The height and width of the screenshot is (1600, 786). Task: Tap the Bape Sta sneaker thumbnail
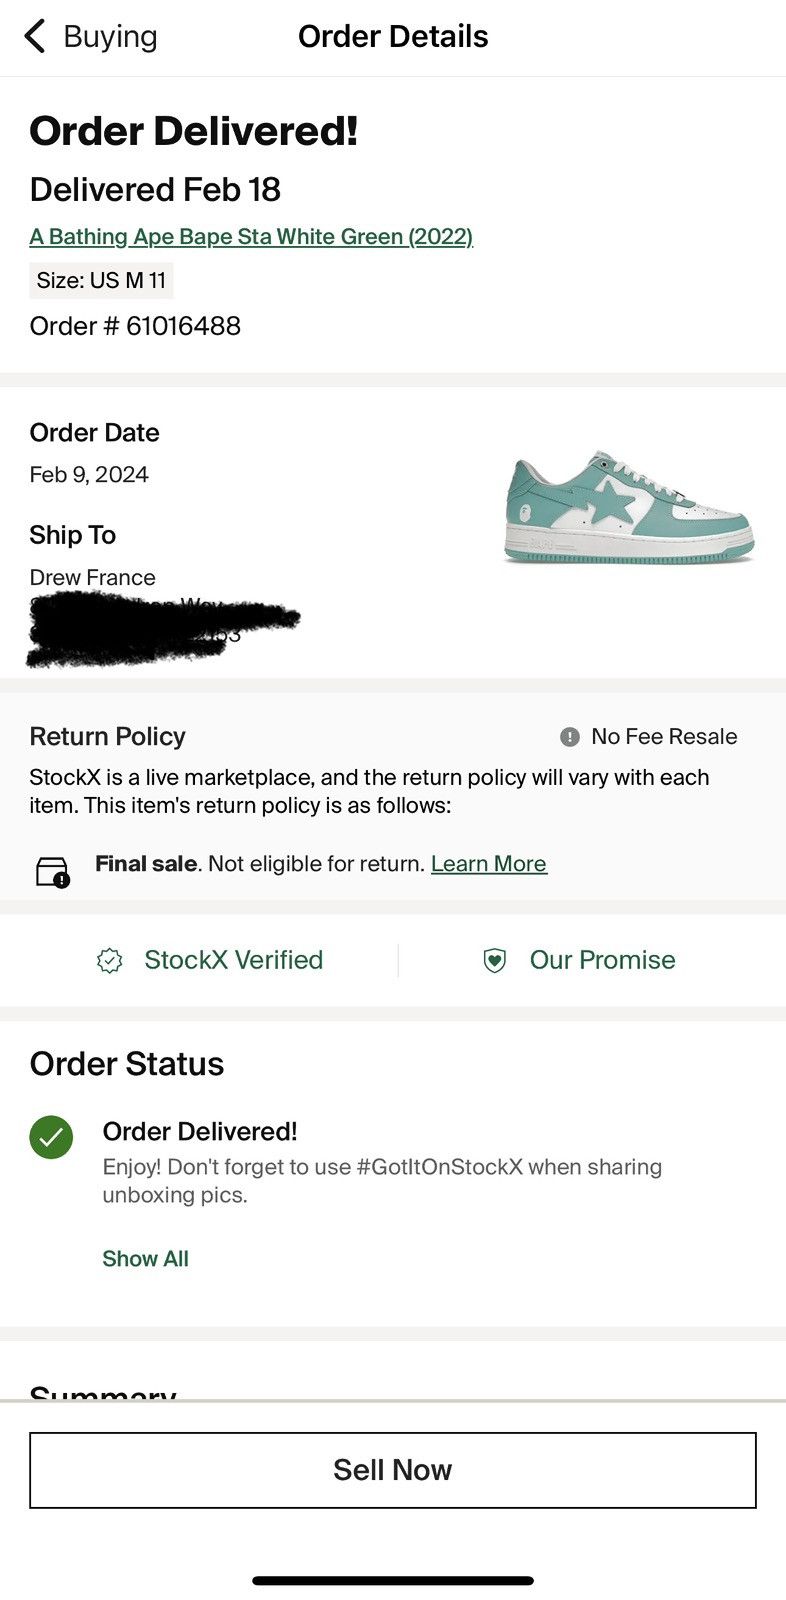click(x=628, y=508)
